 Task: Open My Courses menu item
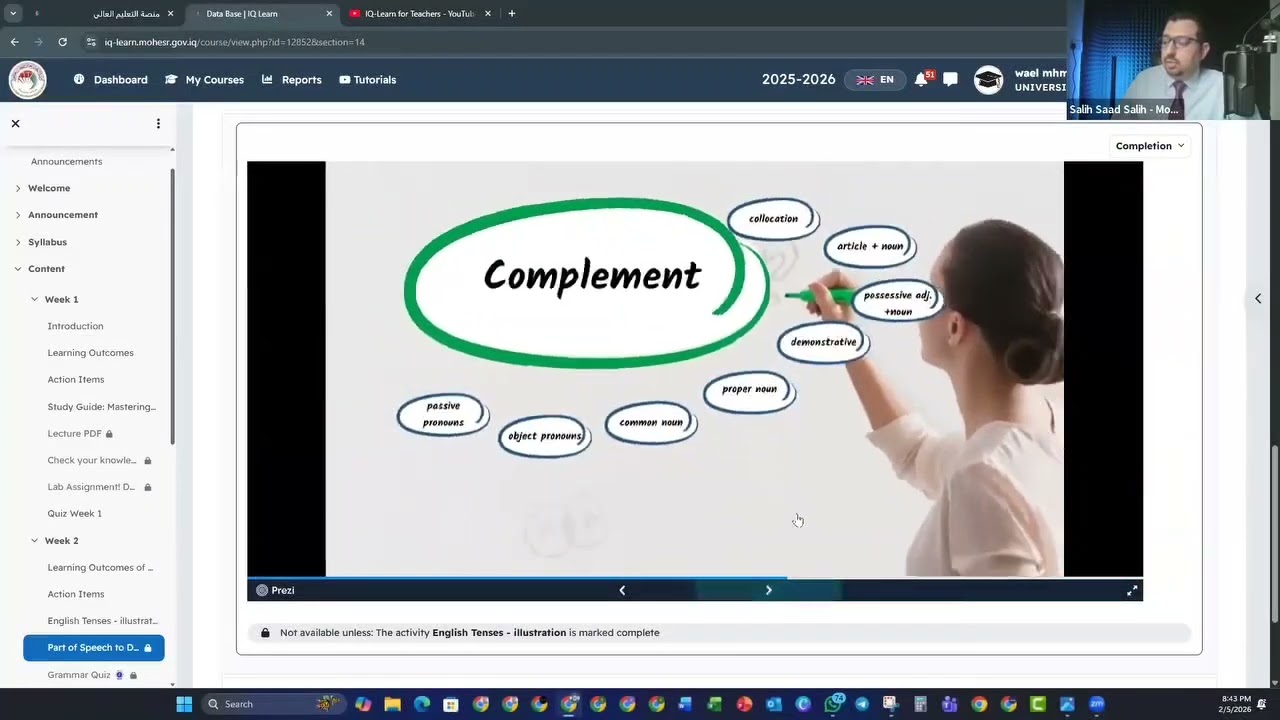click(x=204, y=80)
